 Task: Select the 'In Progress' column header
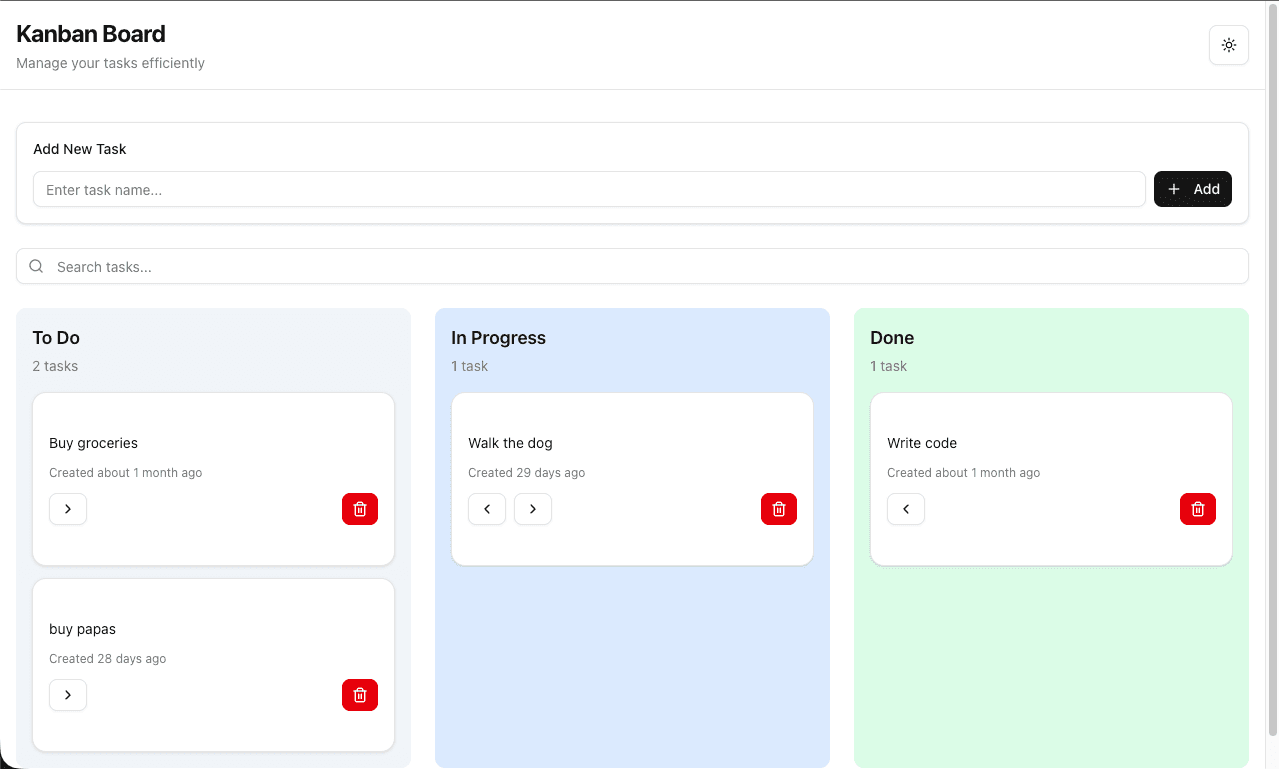click(498, 338)
